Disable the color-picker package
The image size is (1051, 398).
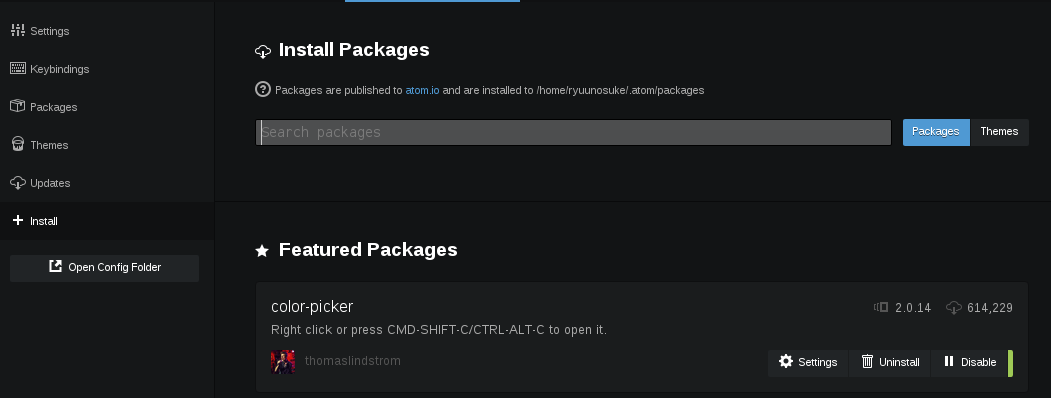tap(969, 362)
